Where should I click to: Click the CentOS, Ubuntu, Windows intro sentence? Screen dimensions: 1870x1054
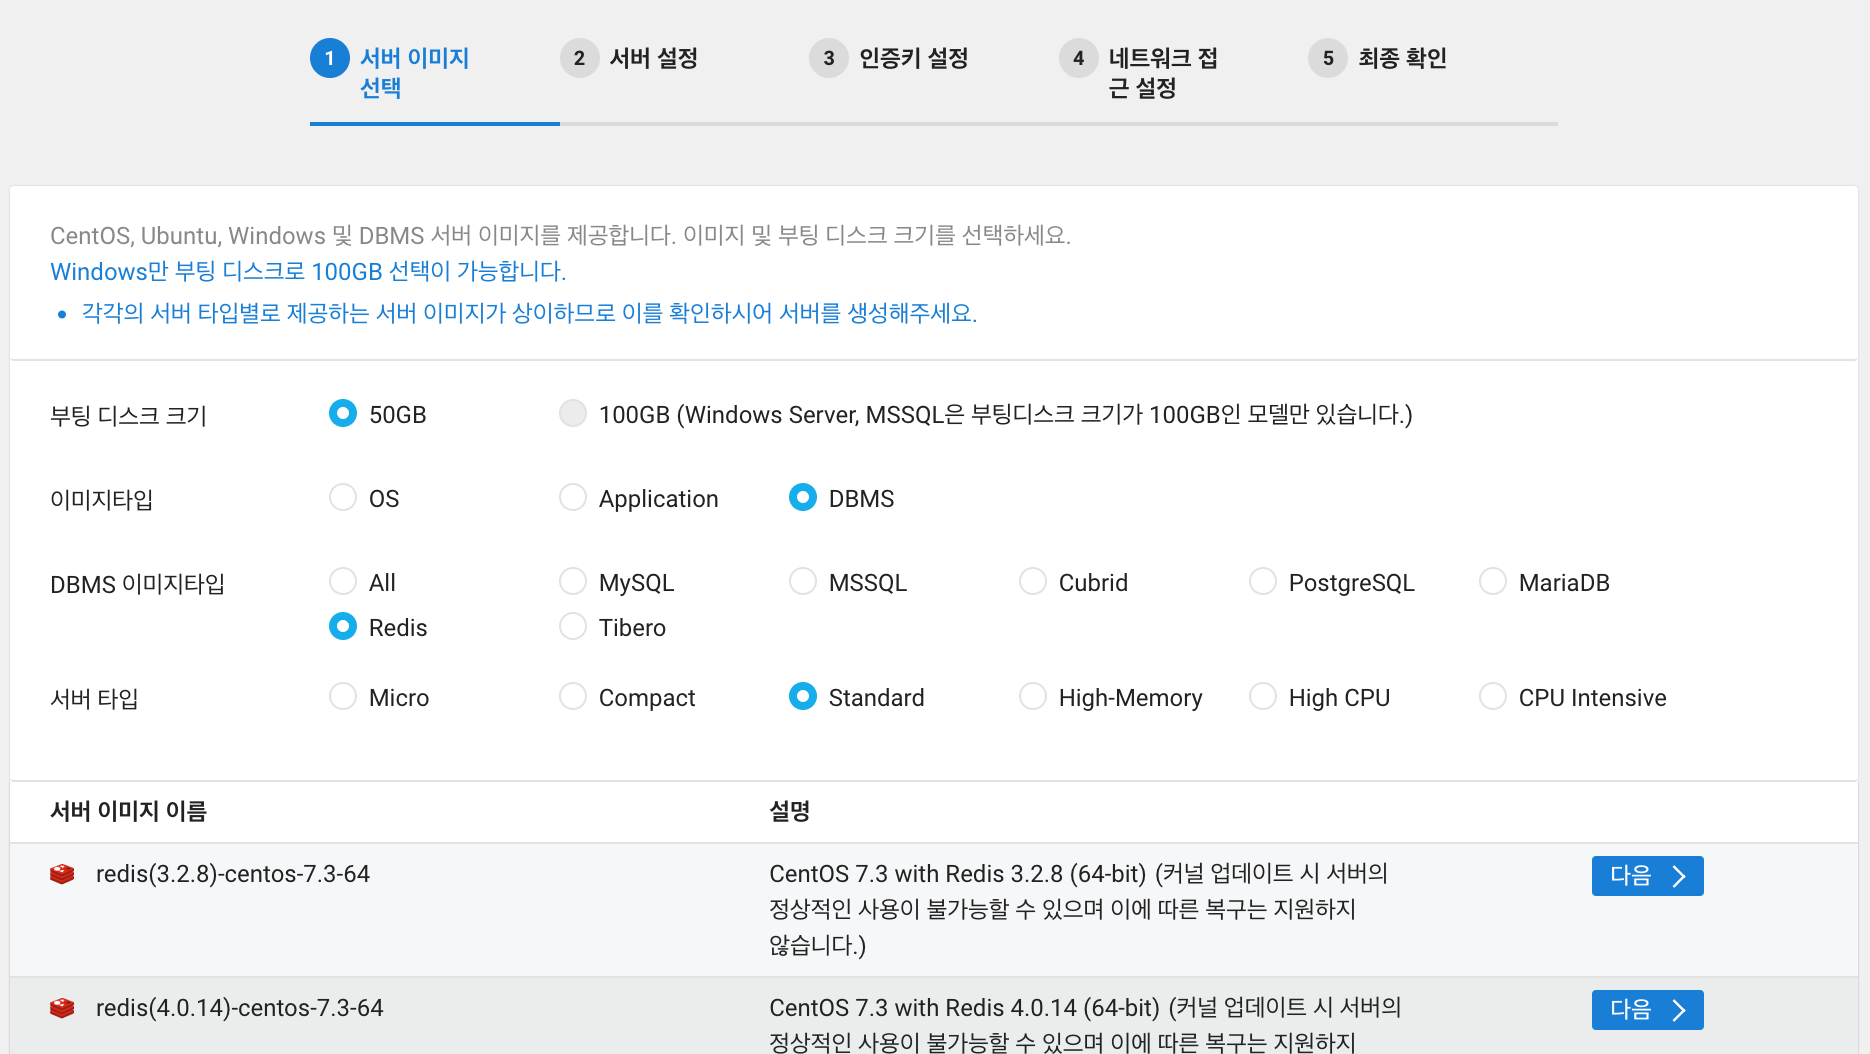coord(560,235)
